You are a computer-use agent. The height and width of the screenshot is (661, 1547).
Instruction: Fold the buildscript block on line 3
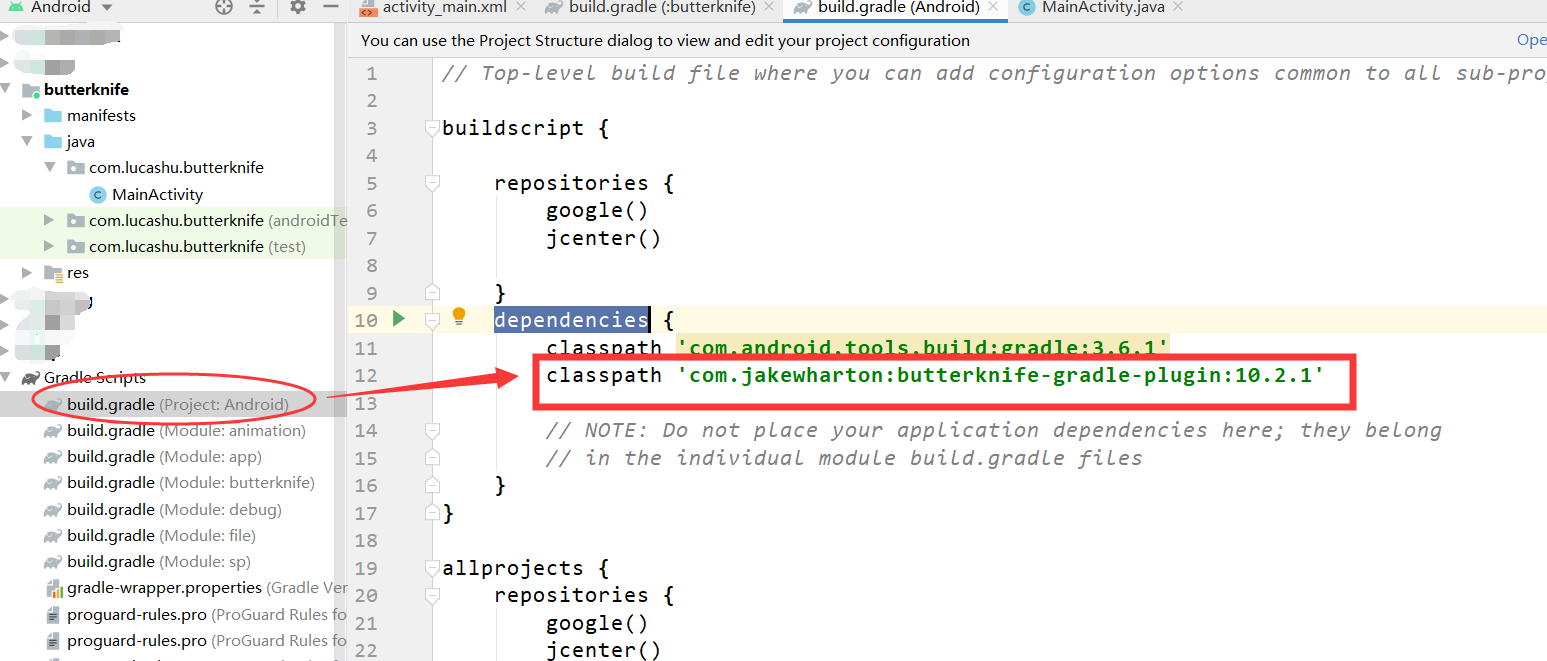[432, 127]
